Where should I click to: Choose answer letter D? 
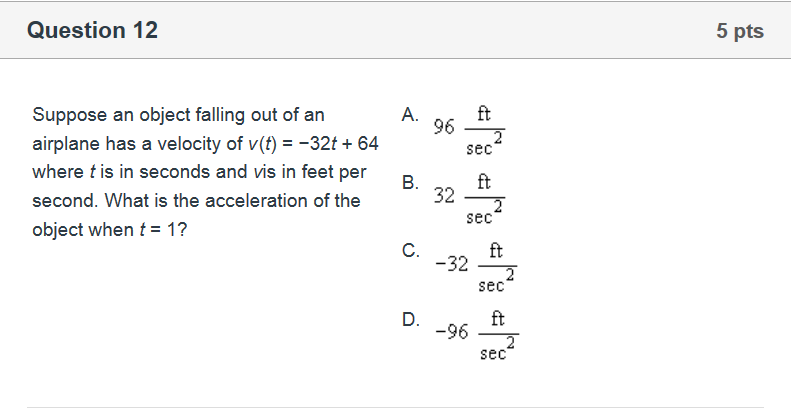click(x=411, y=320)
